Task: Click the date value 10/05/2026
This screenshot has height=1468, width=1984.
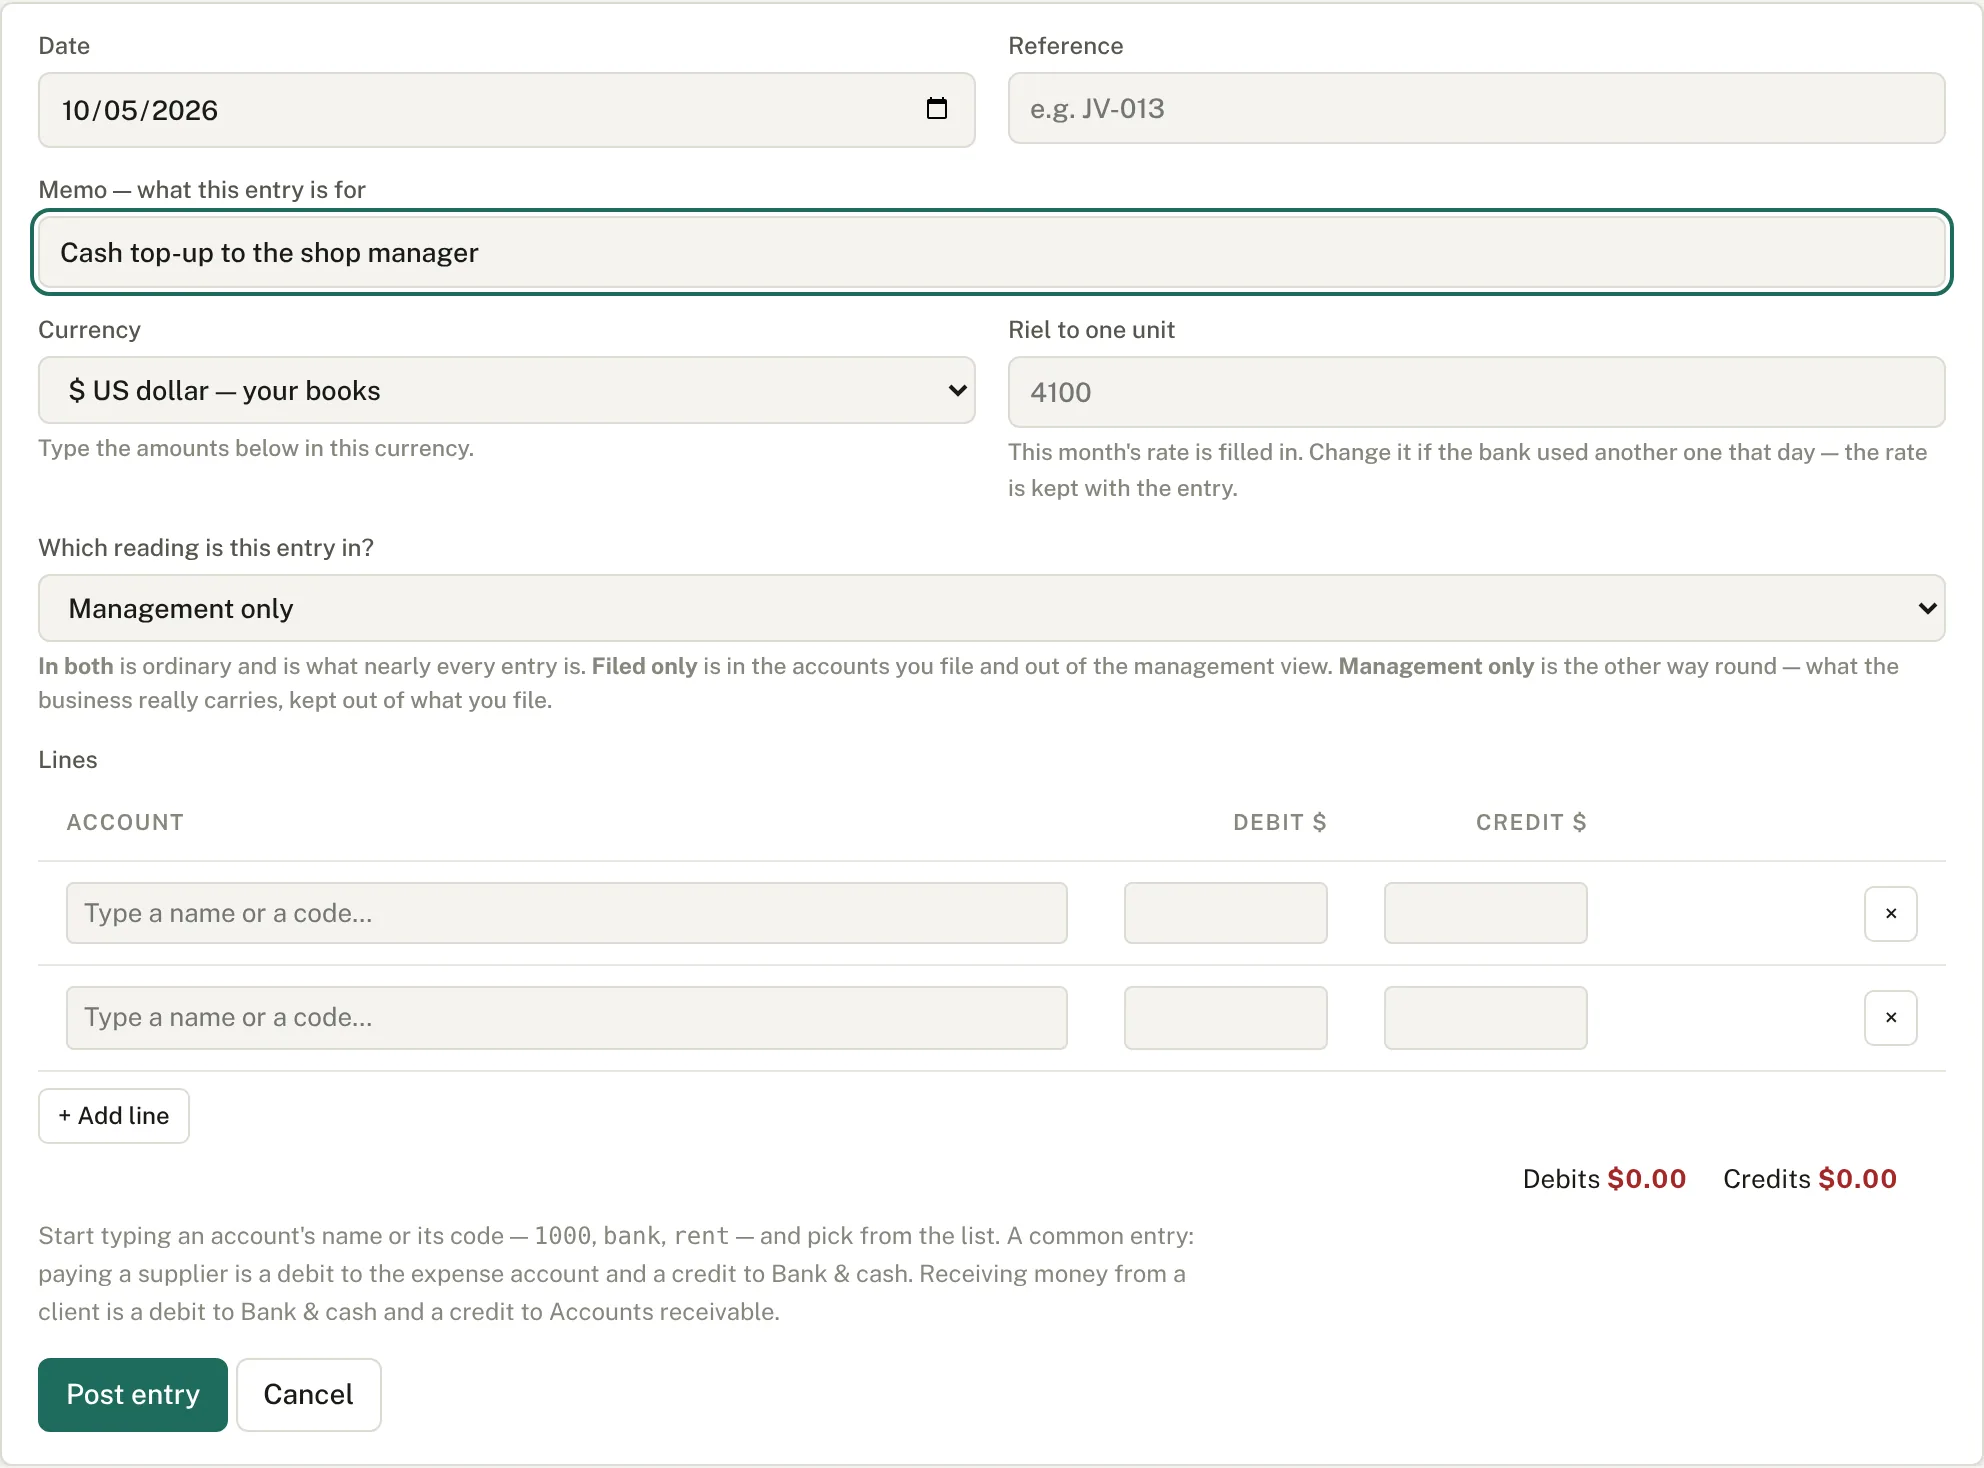Action: [140, 110]
